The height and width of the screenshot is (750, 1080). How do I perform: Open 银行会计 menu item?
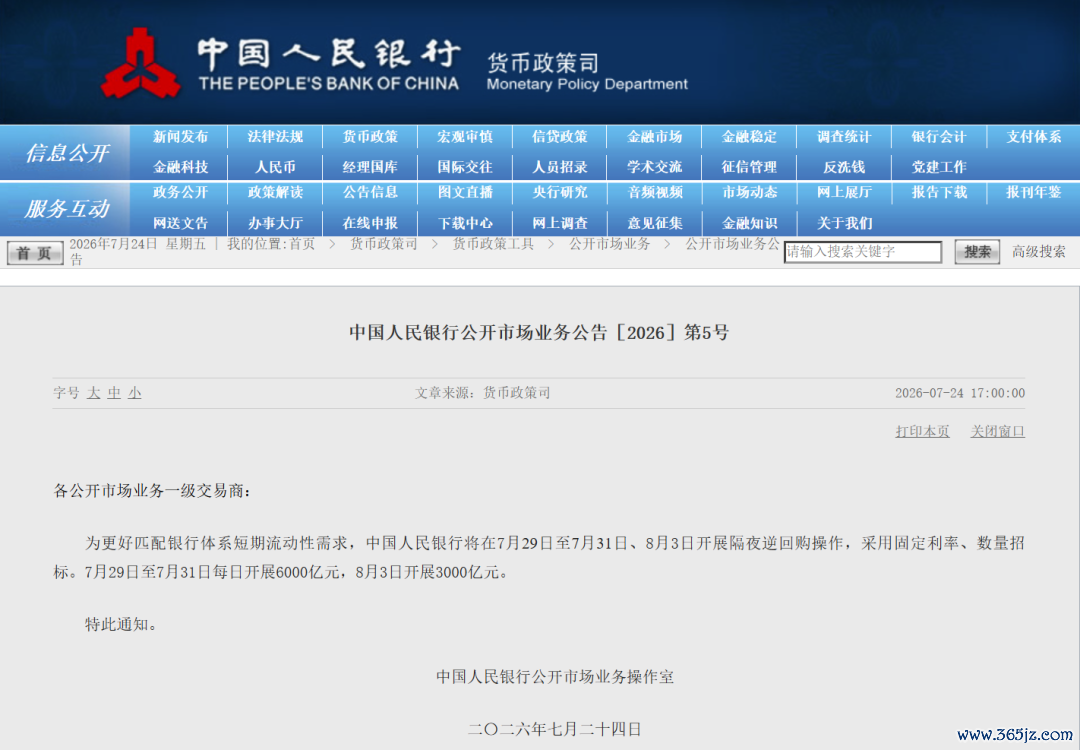[x=939, y=137]
